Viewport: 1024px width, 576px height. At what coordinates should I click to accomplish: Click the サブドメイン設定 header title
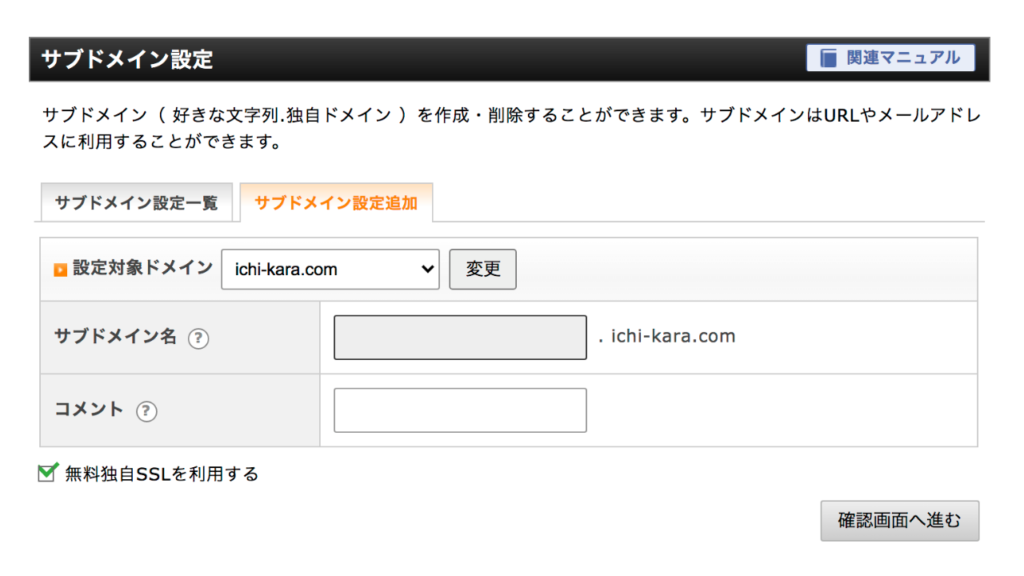coord(127,59)
